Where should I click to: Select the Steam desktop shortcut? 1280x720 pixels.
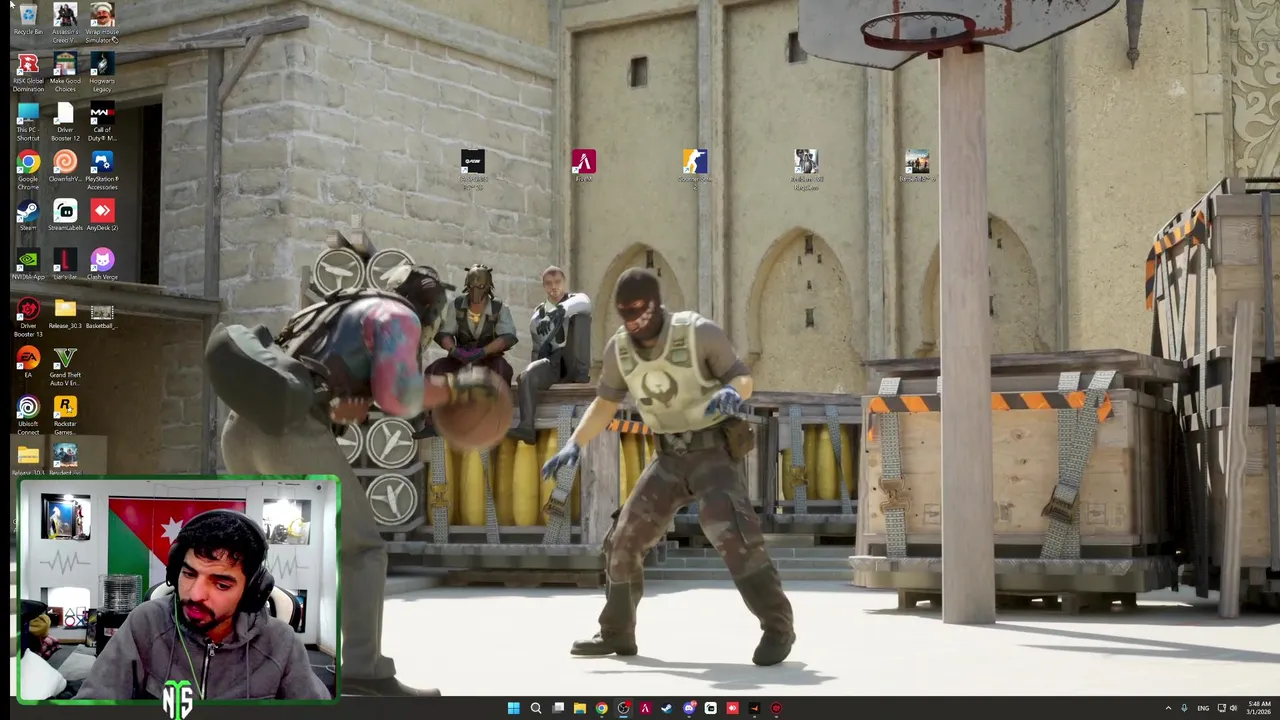click(x=28, y=216)
